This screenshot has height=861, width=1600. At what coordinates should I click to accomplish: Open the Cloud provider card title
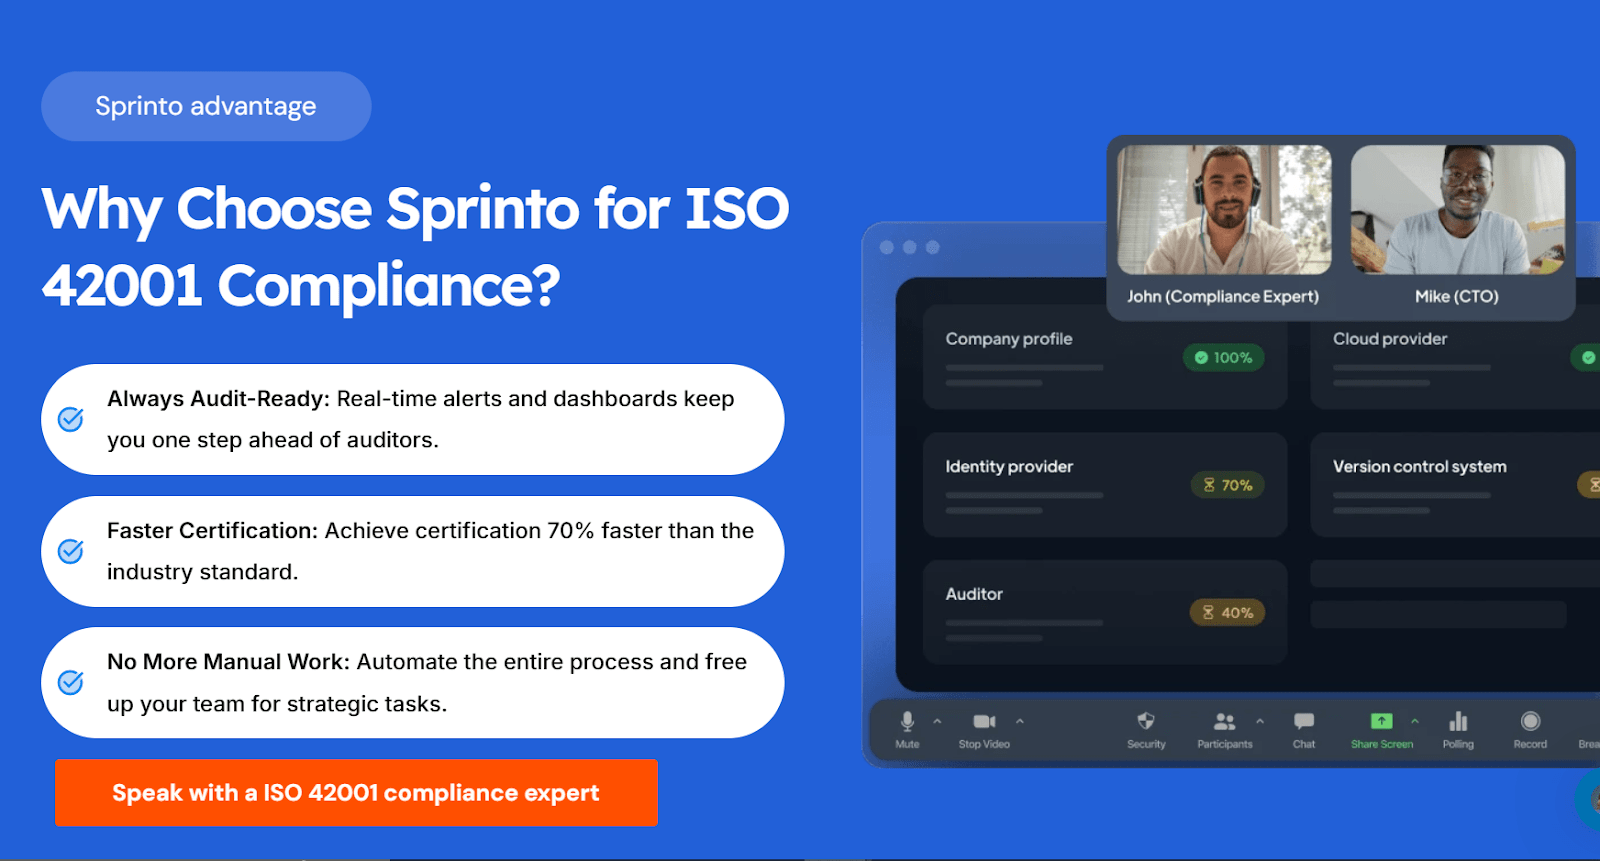[1390, 339]
